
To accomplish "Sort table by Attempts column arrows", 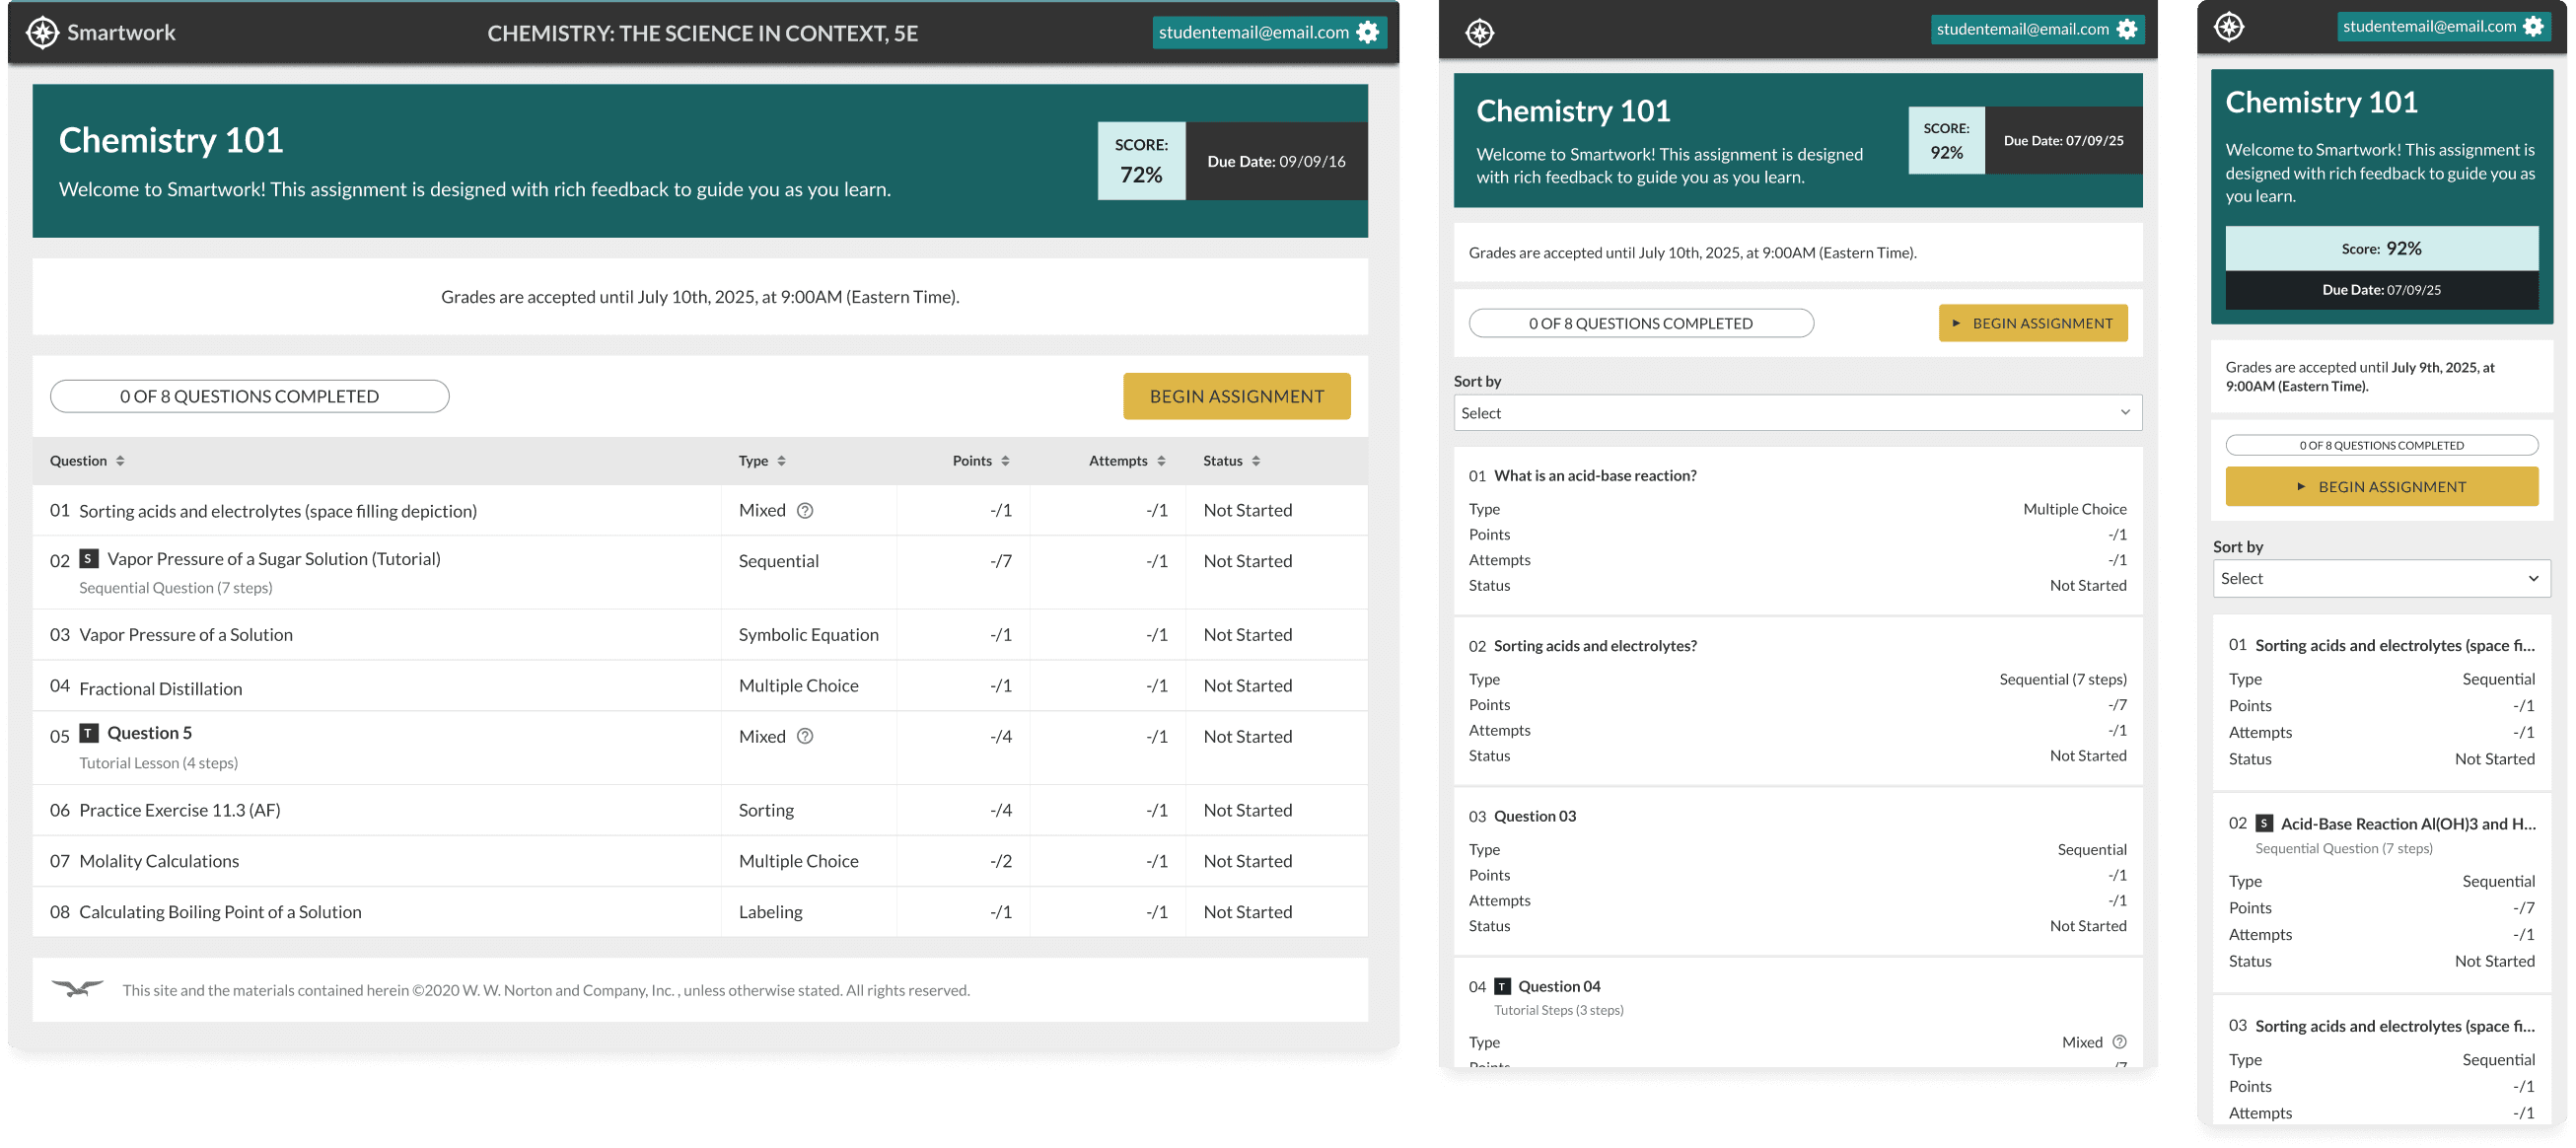I will tap(1161, 461).
